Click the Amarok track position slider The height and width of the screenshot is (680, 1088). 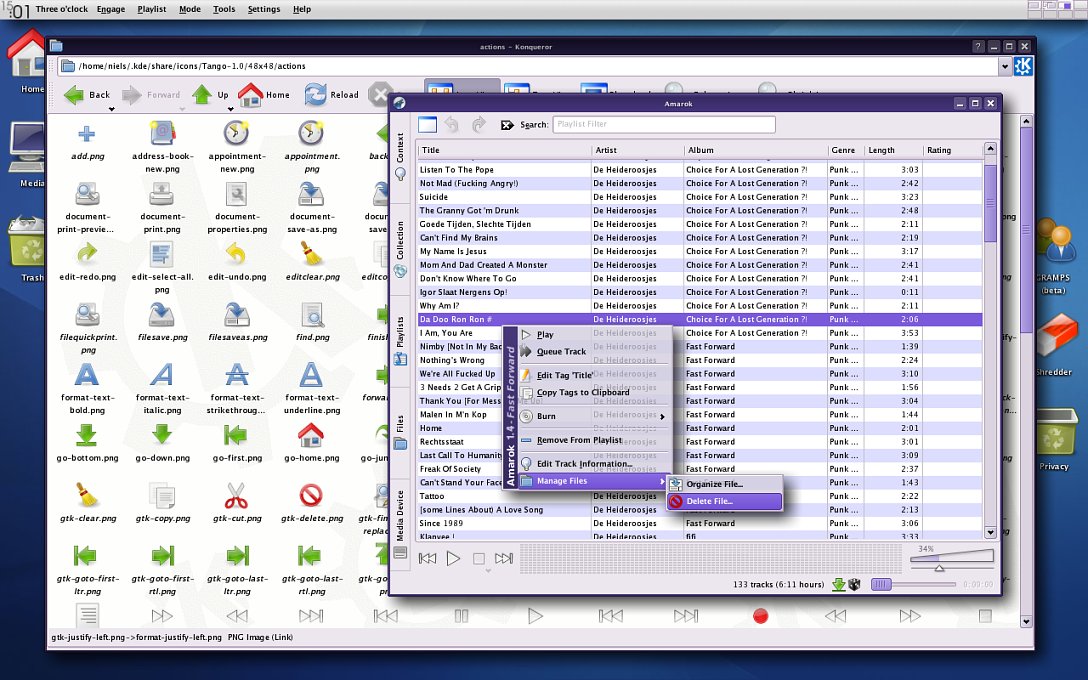[914, 585]
